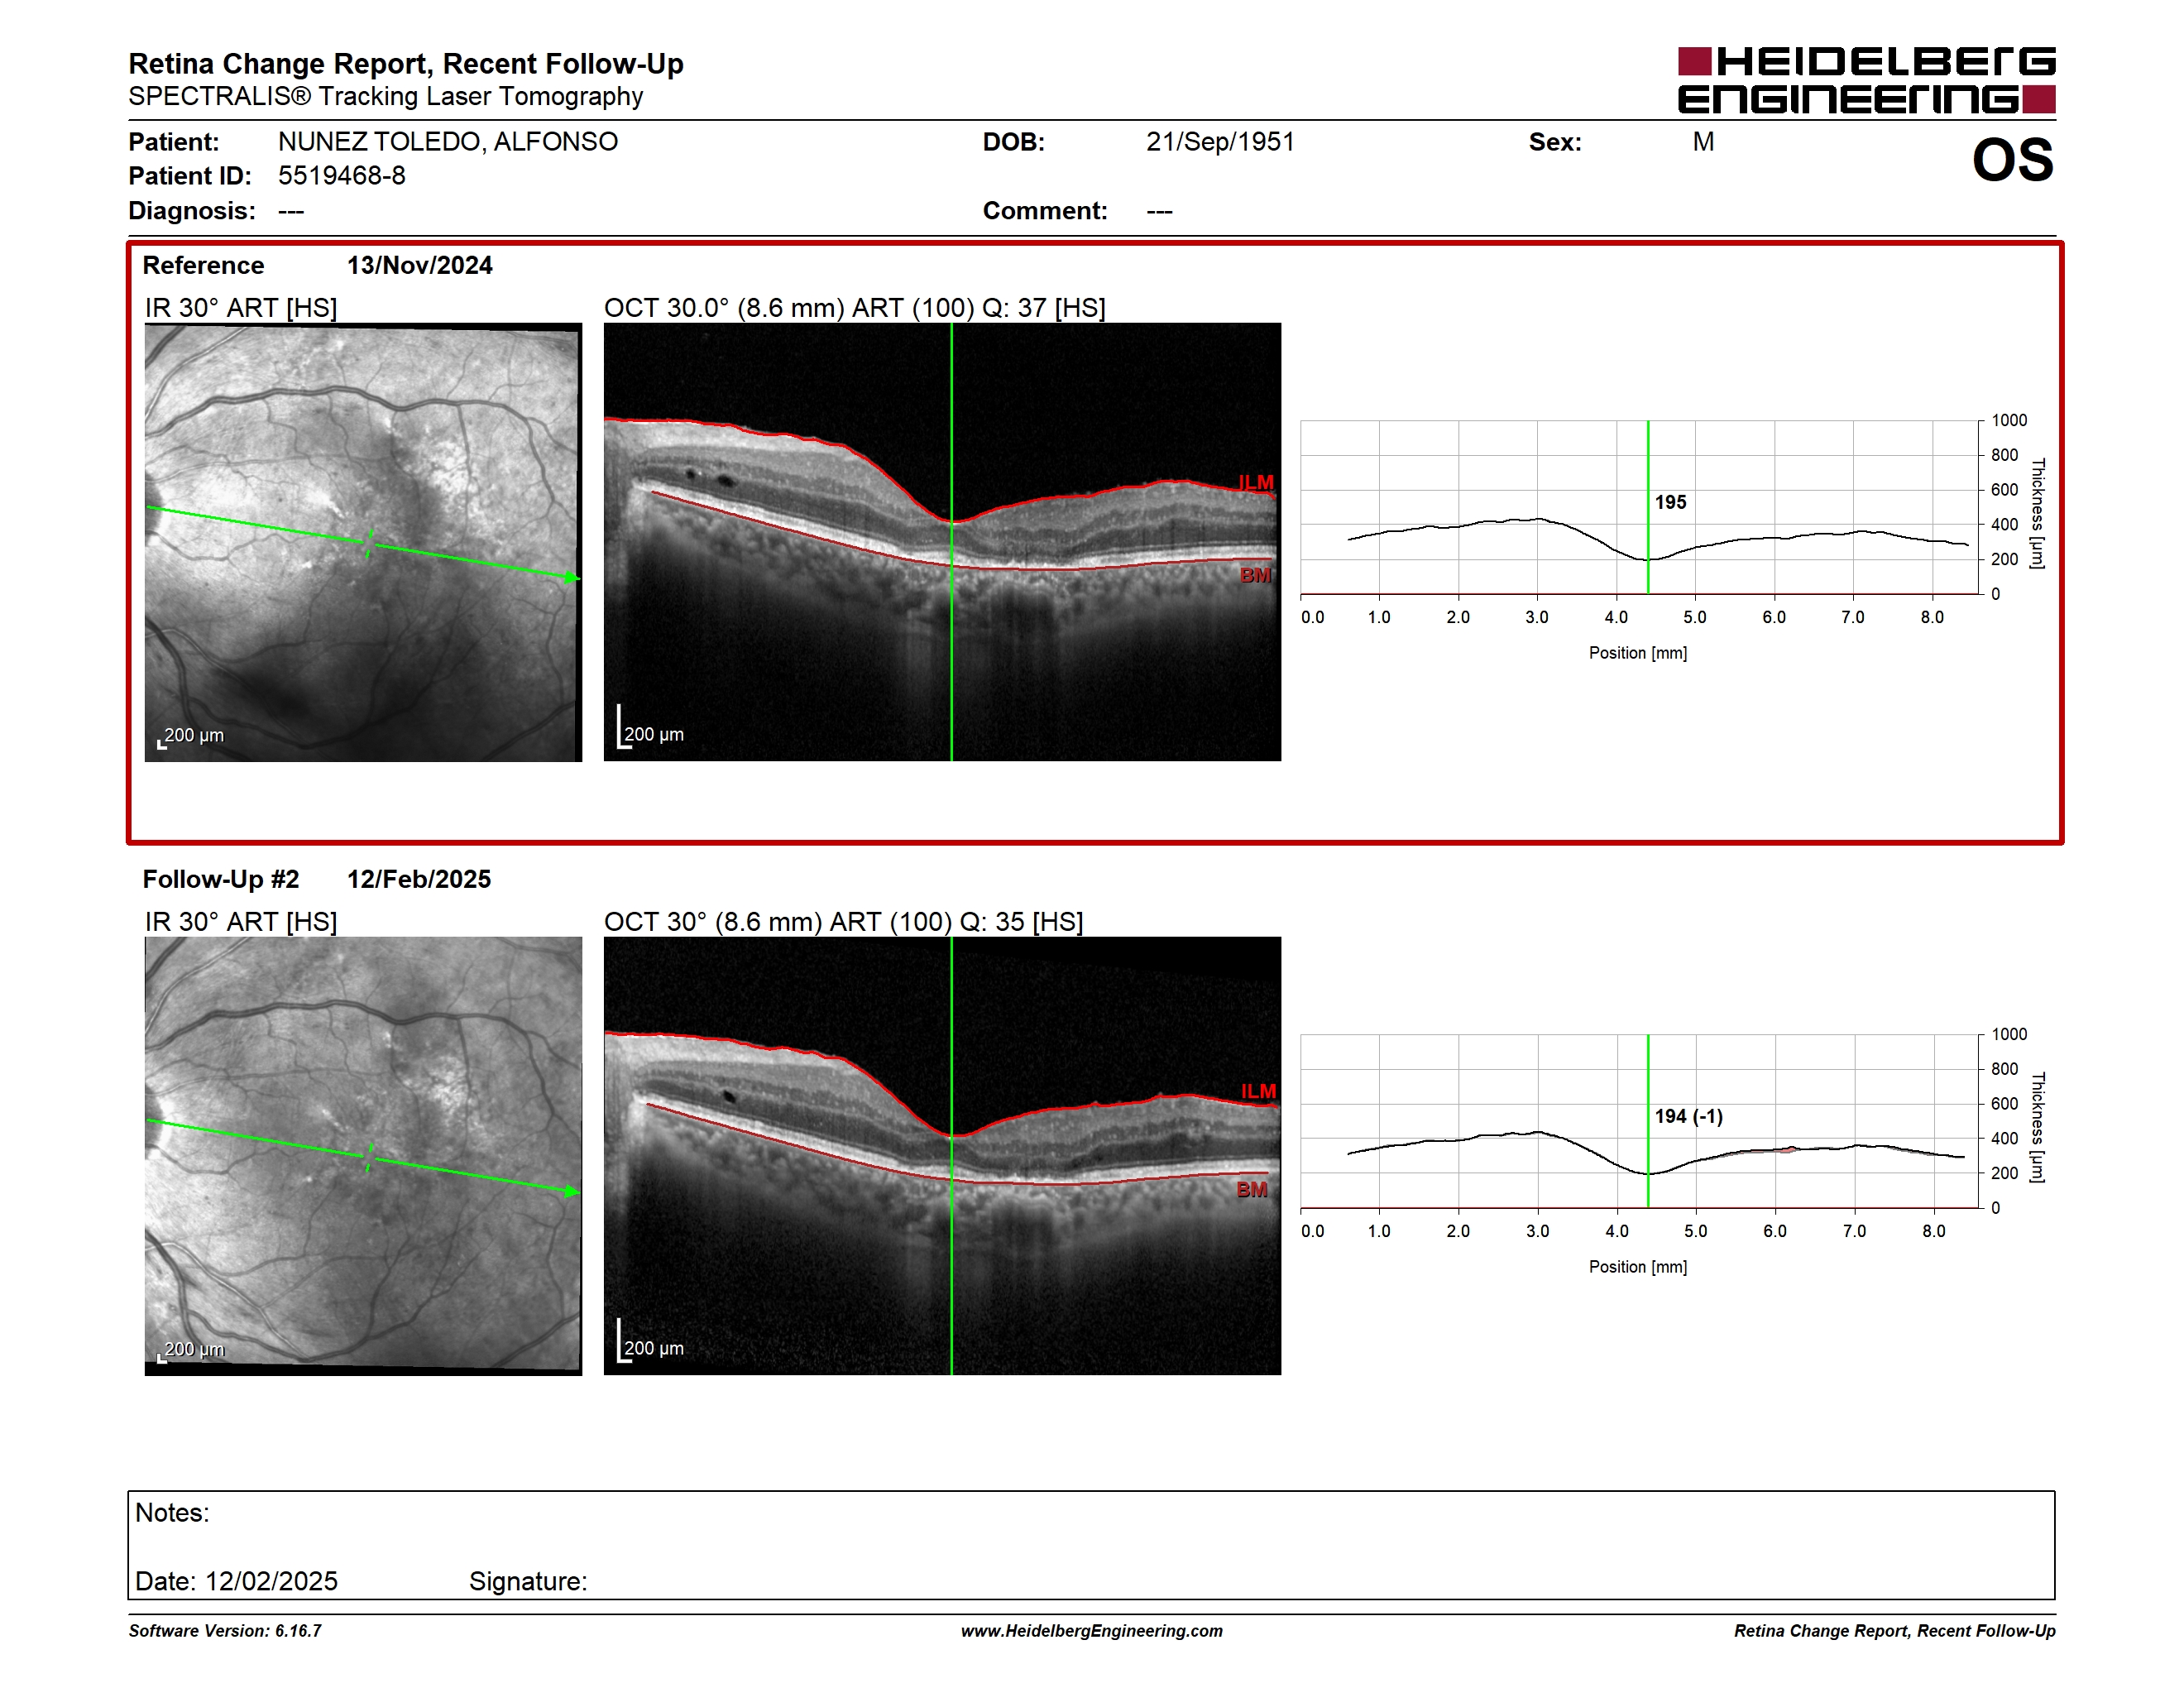The image size is (2184, 1688).
Task: Select the Follow-Up #2 OCT B-scan image
Action: pyautogui.click(x=942, y=1156)
